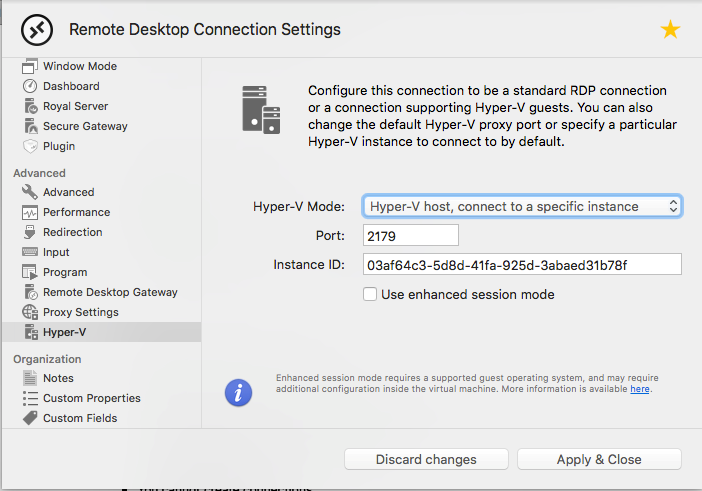The height and width of the screenshot is (491, 702).
Task: Click the 'Hyper-V Mode:' label
Action: click(x=299, y=206)
